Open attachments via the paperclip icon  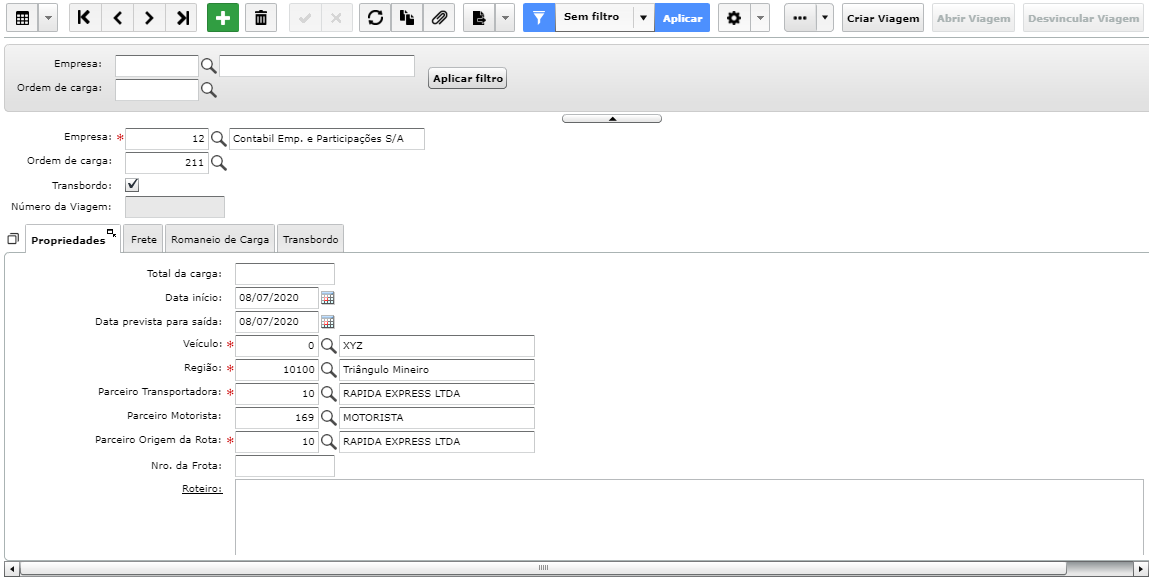coord(439,18)
